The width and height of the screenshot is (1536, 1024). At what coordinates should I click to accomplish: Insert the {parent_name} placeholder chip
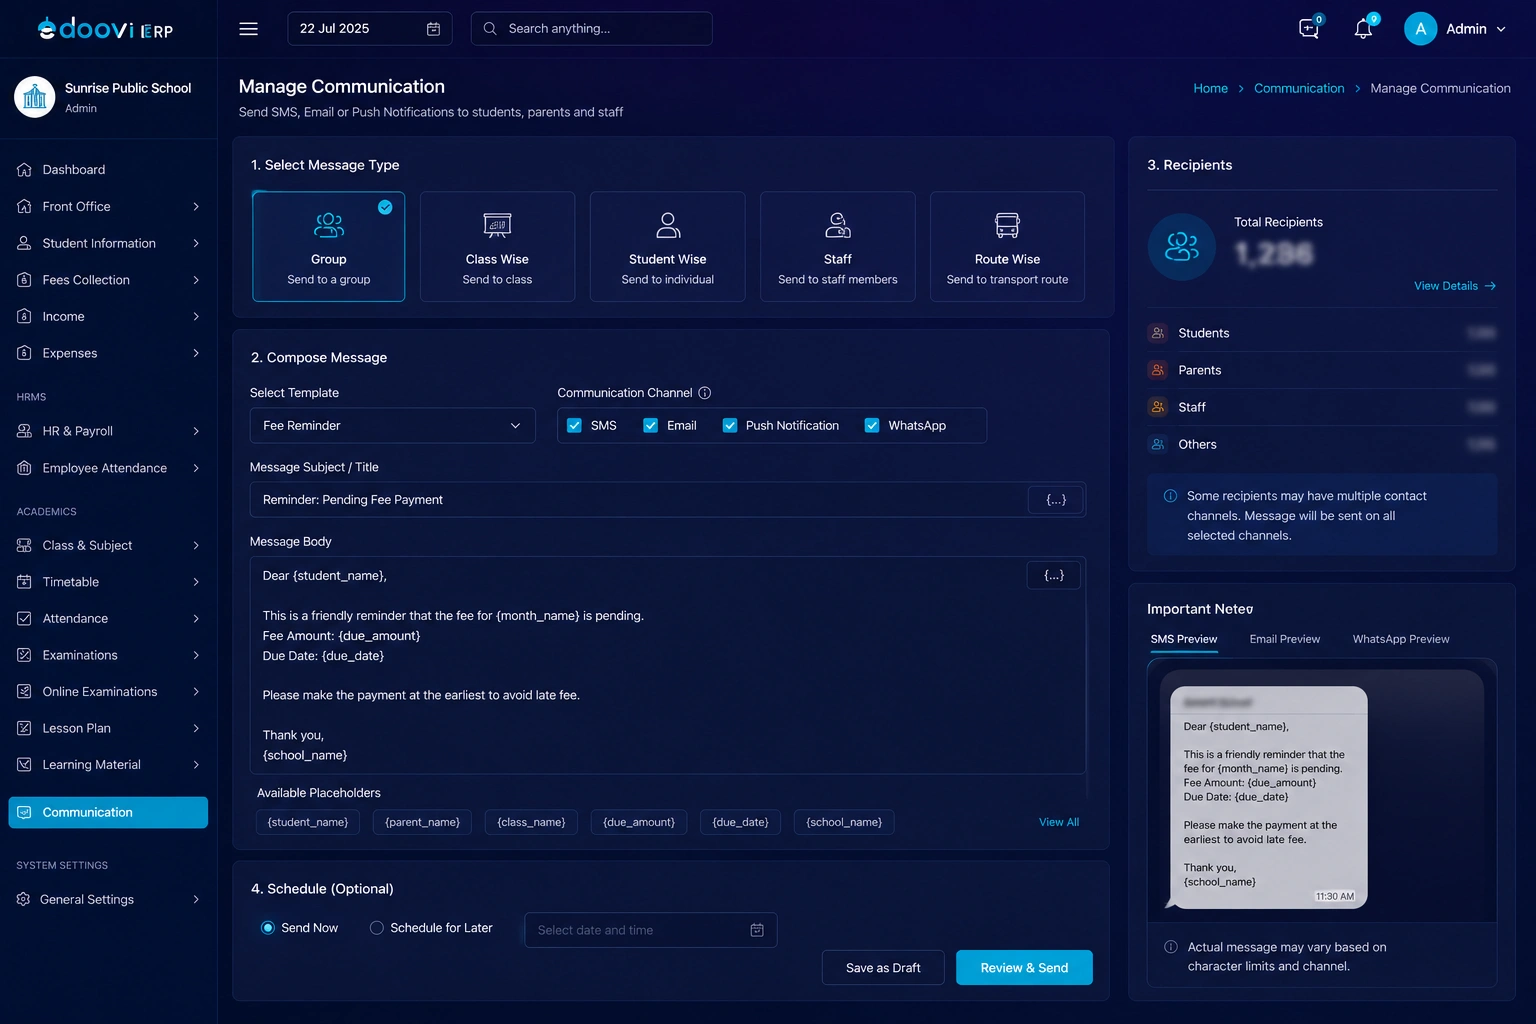tap(422, 823)
